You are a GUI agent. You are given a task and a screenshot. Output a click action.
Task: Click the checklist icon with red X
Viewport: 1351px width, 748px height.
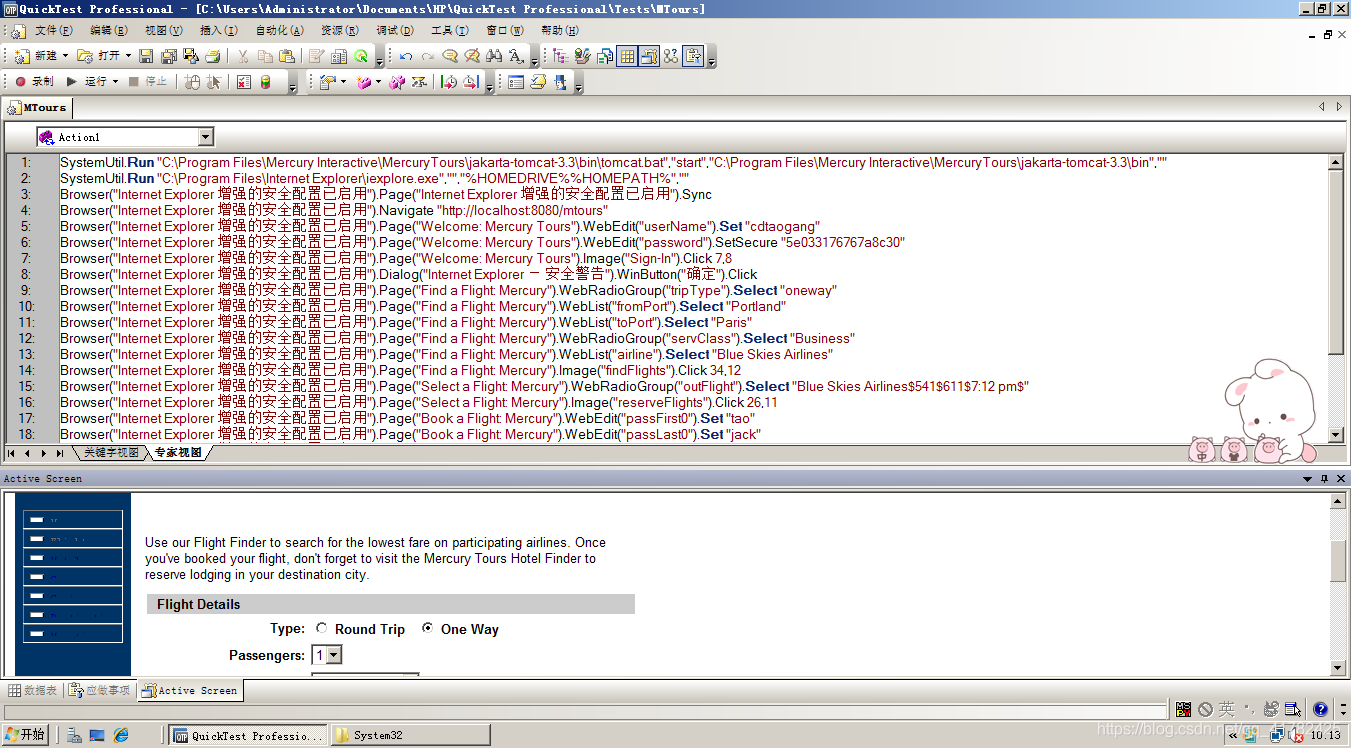coord(244,82)
